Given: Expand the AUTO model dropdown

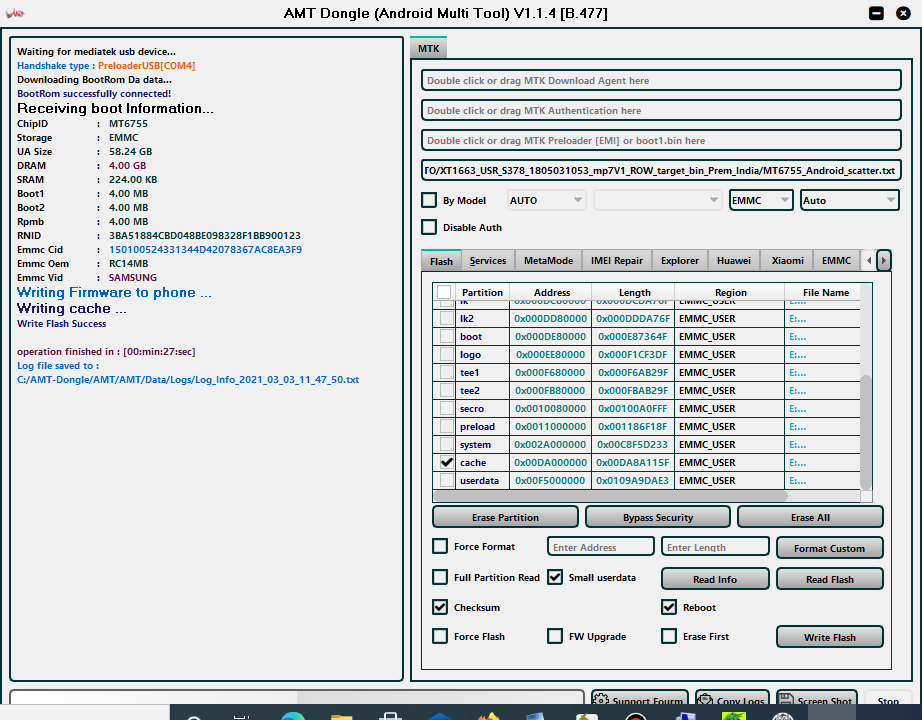Looking at the screenshot, I should click(x=547, y=200).
